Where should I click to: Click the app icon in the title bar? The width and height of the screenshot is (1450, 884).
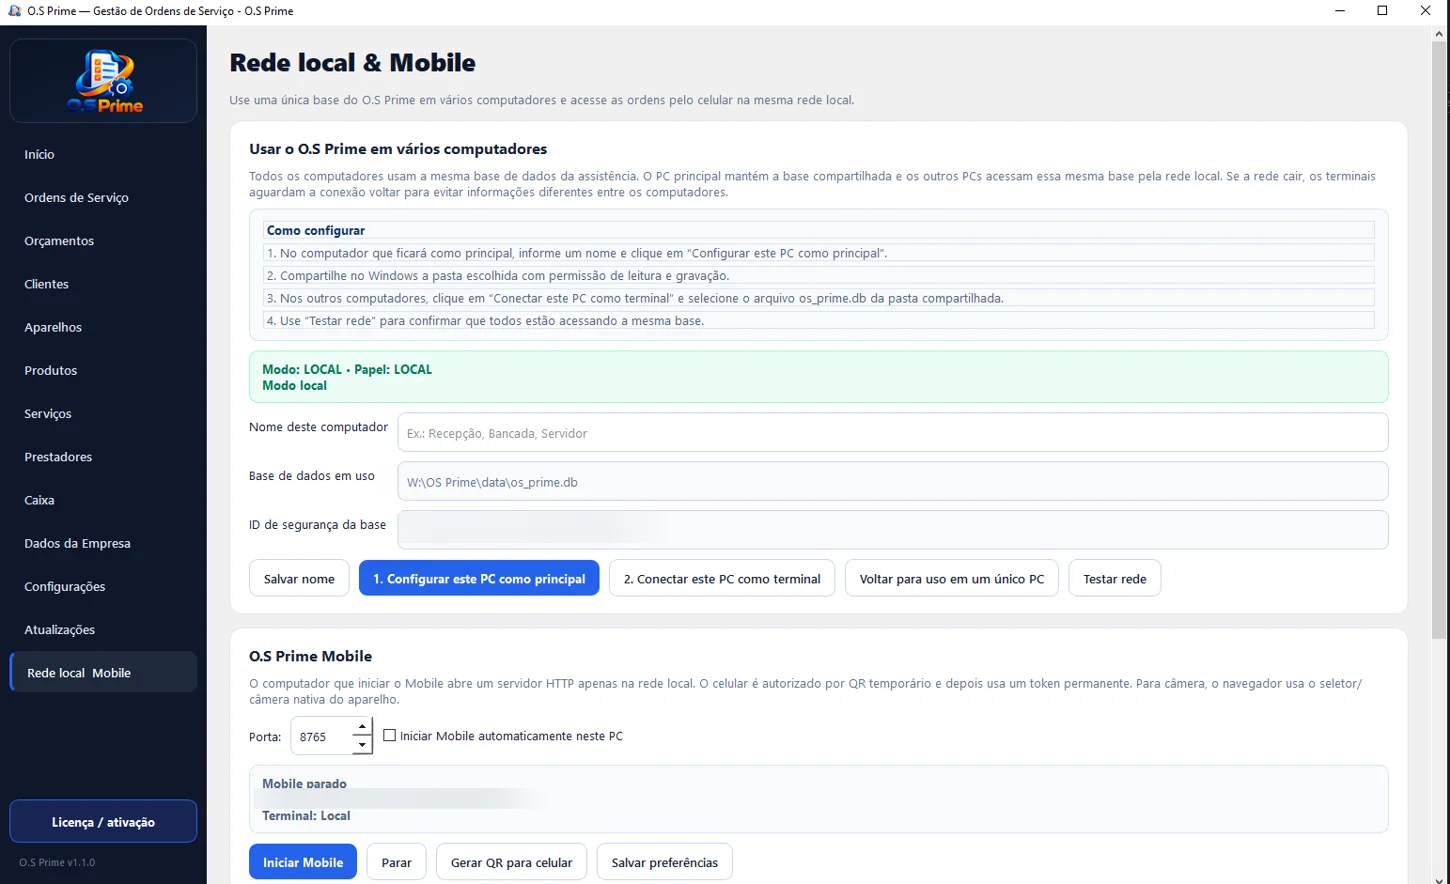coord(14,11)
